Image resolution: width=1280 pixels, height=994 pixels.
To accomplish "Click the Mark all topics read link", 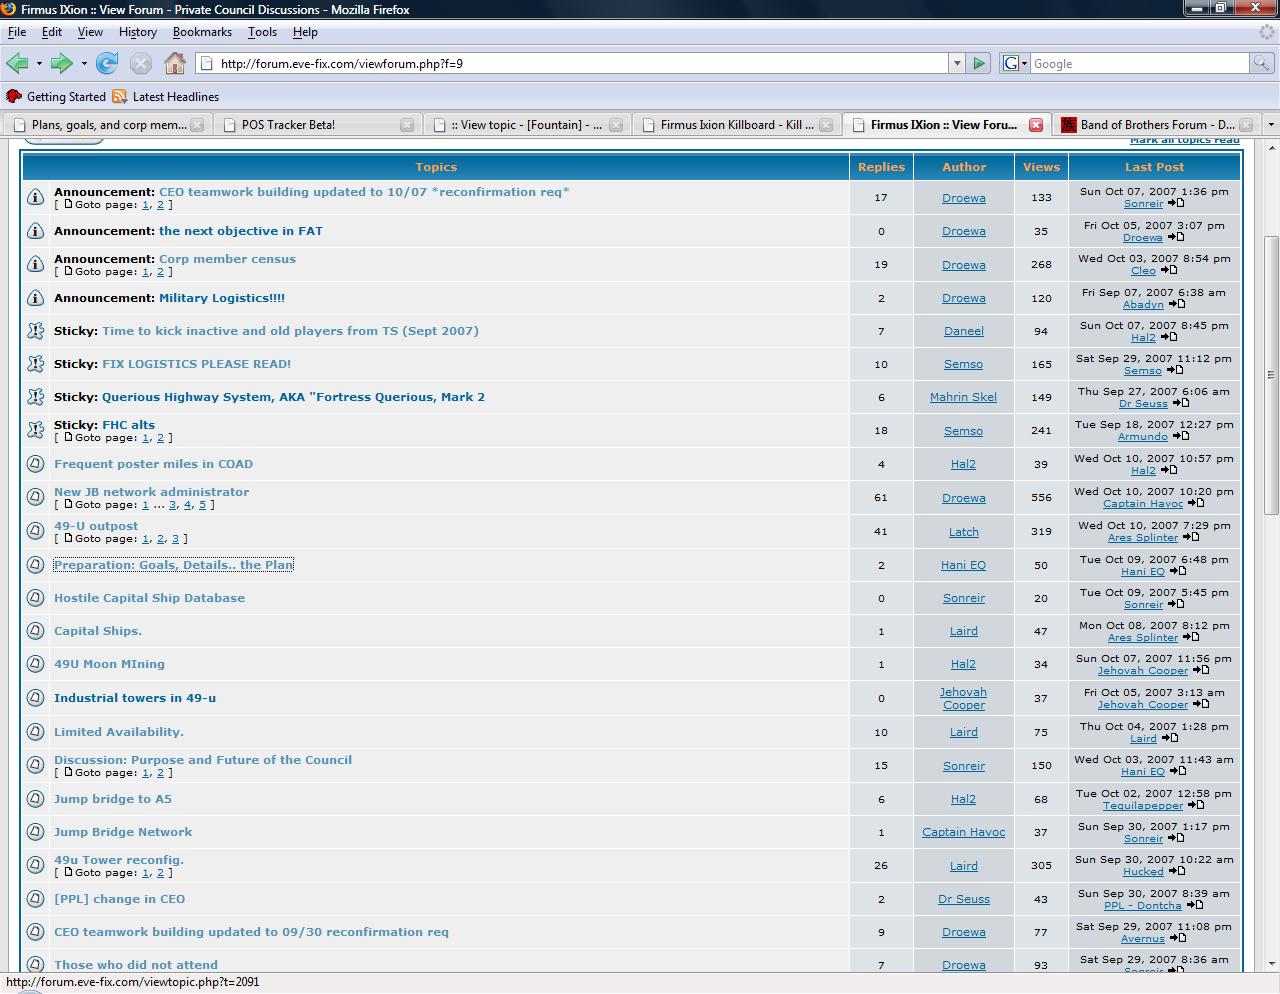I will coord(1185,141).
